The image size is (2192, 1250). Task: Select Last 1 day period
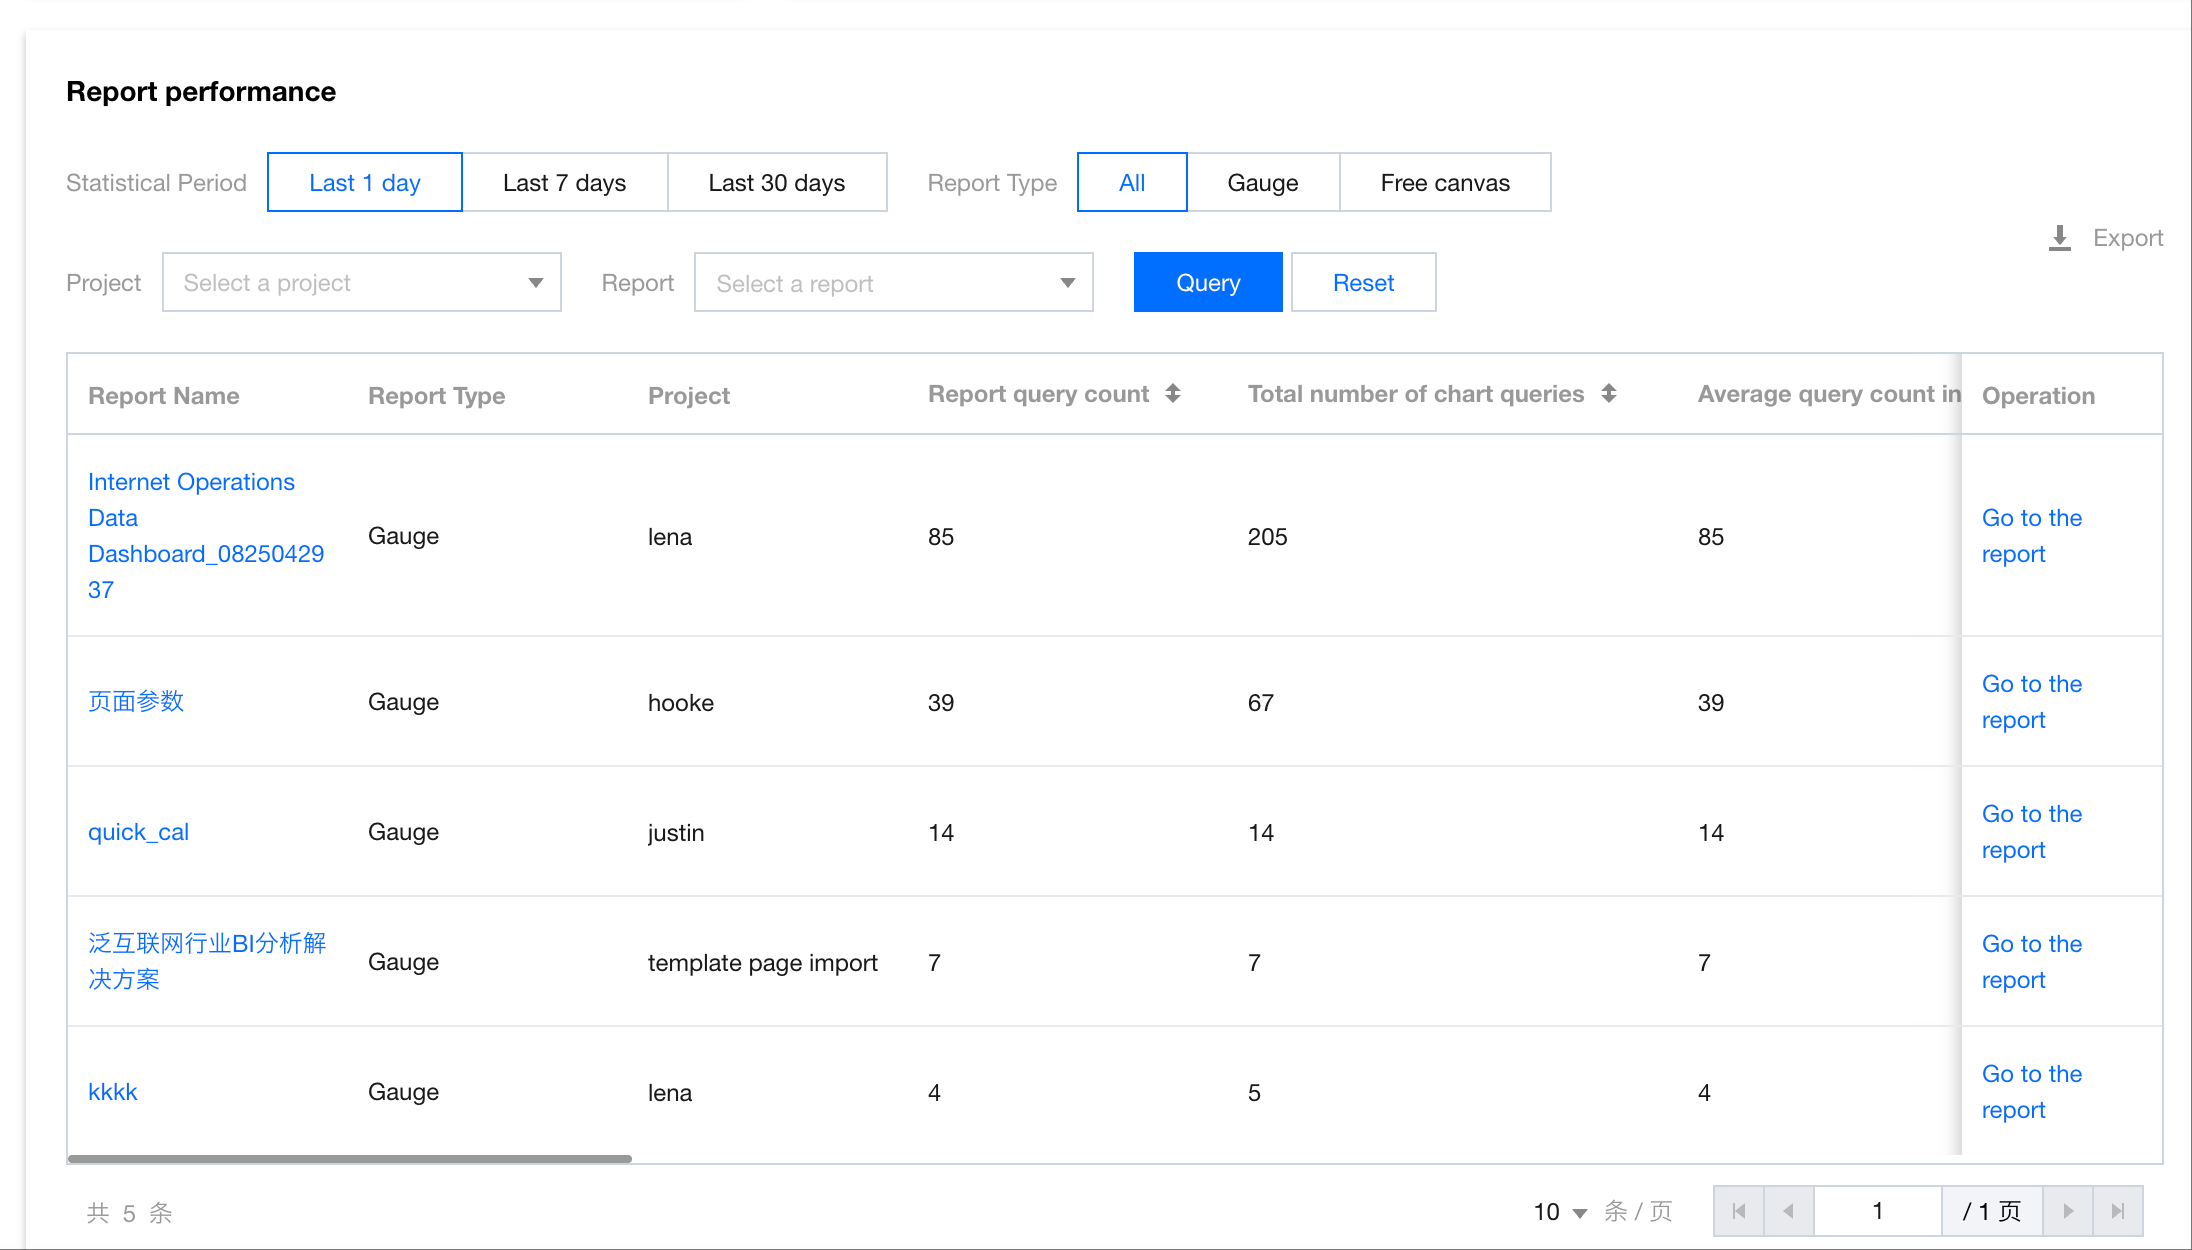coord(365,183)
